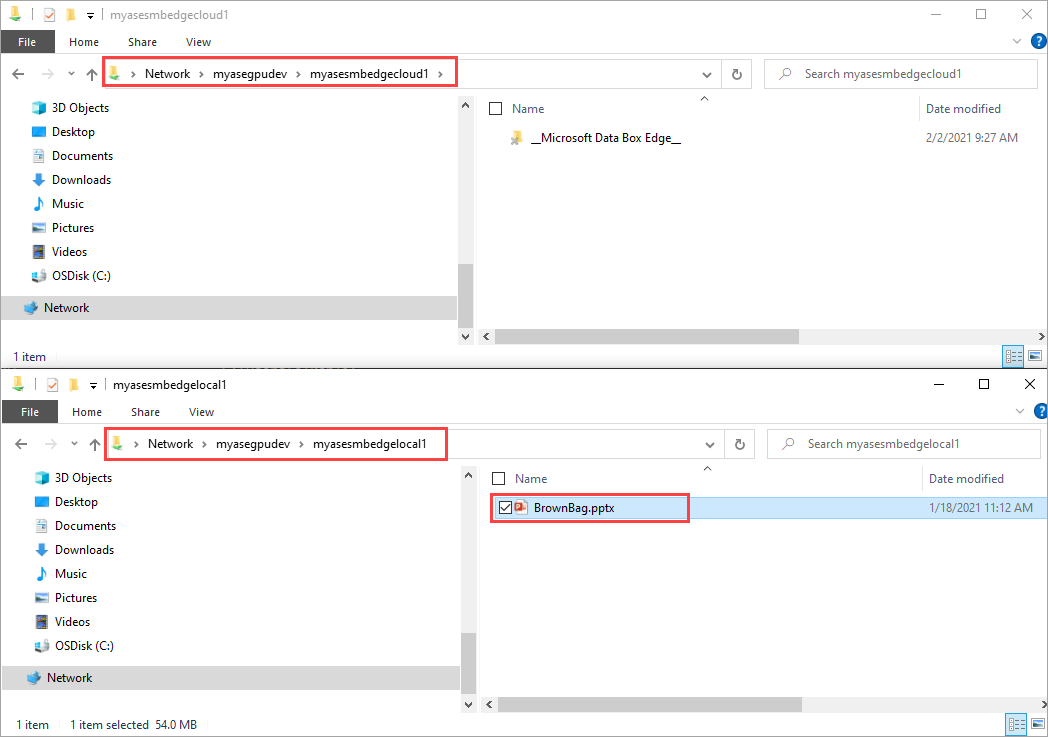This screenshot has width=1048, height=737.
Task: Click the back navigation arrow
Action: click(17, 73)
